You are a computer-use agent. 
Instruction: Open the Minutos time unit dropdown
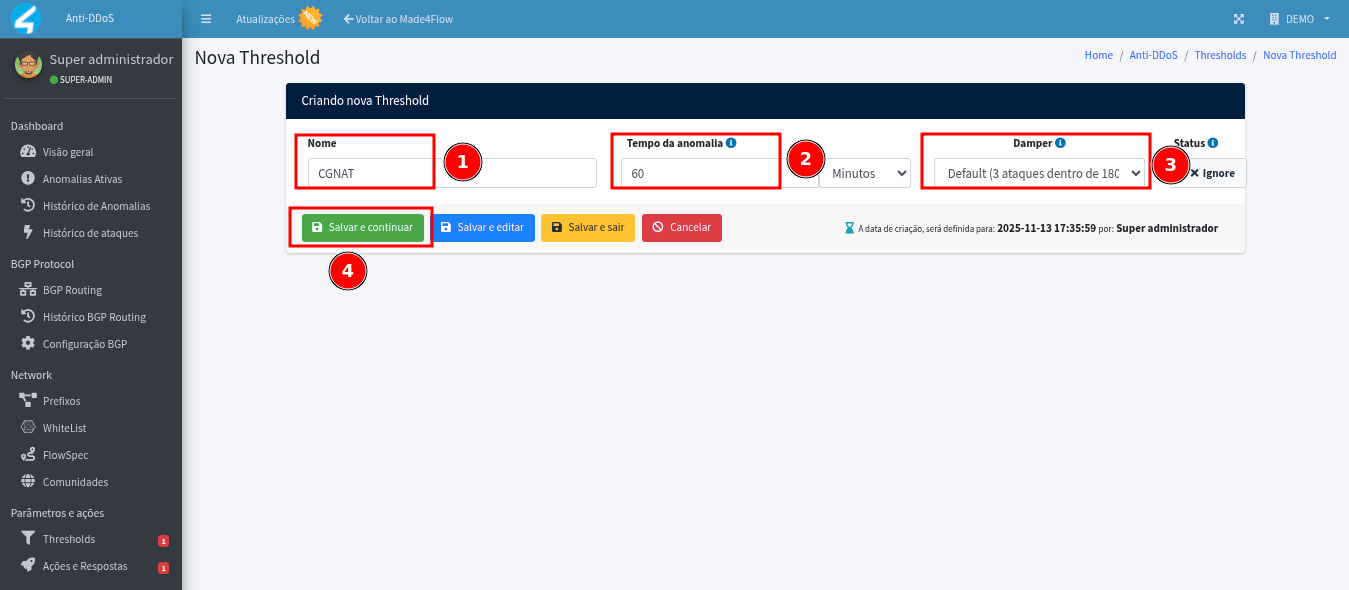864,173
